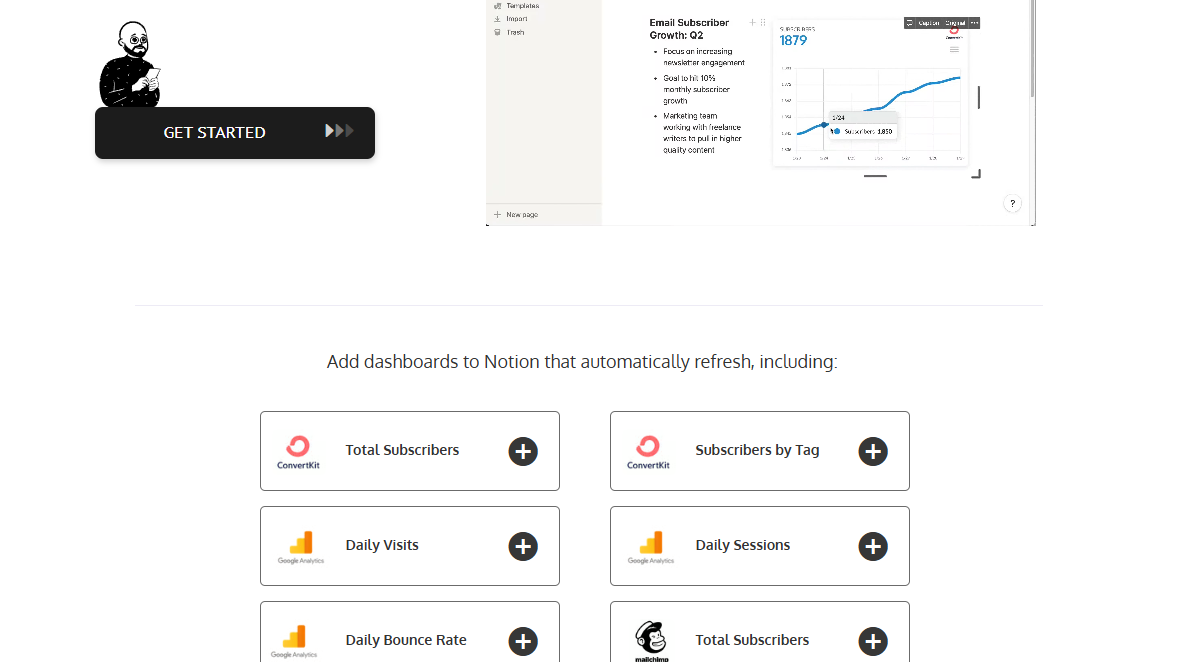Add Daily Bounce Rate plus icon
The height and width of the screenshot is (662, 1182).
pyautogui.click(x=523, y=642)
